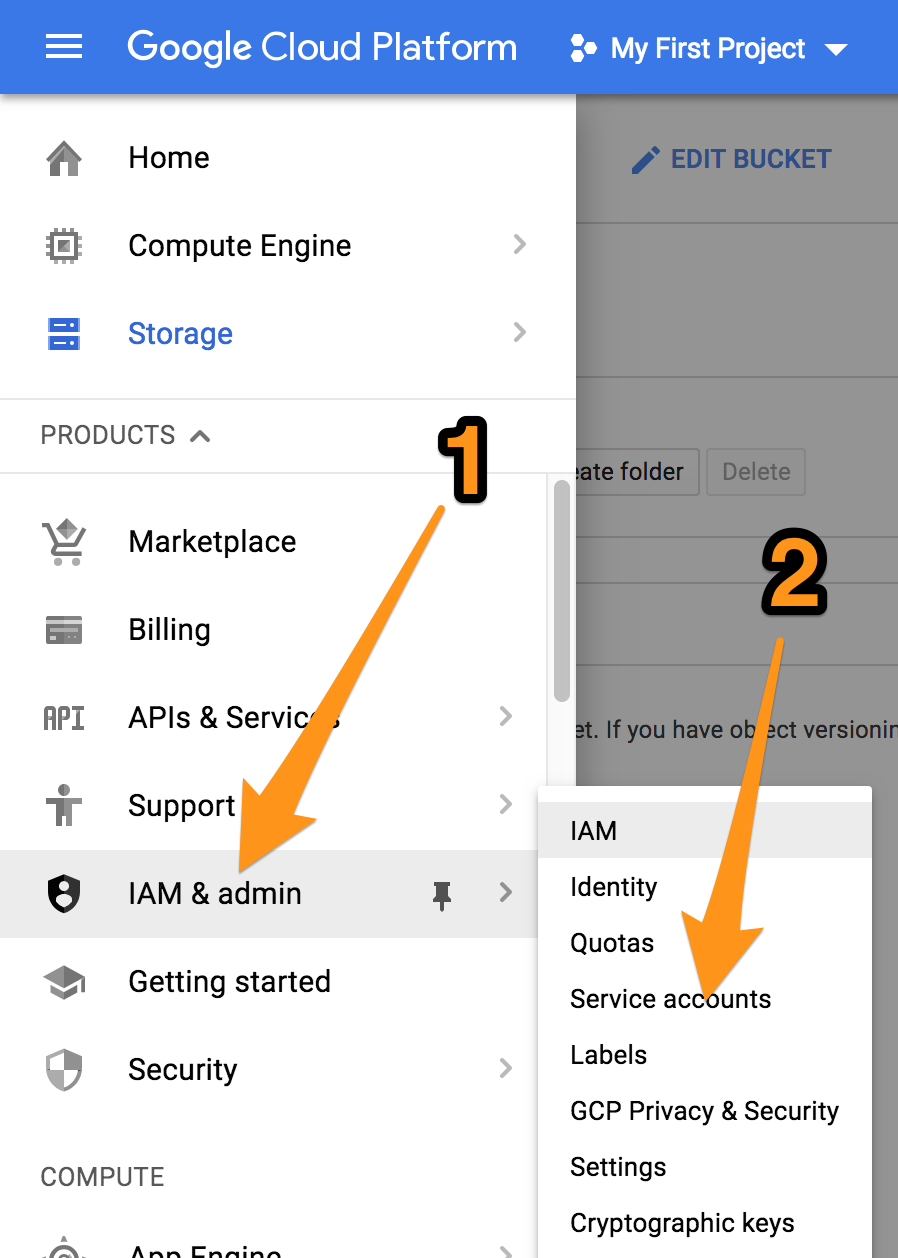Open Service accounts from the submenu
The image size is (898, 1258).
pos(705,999)
